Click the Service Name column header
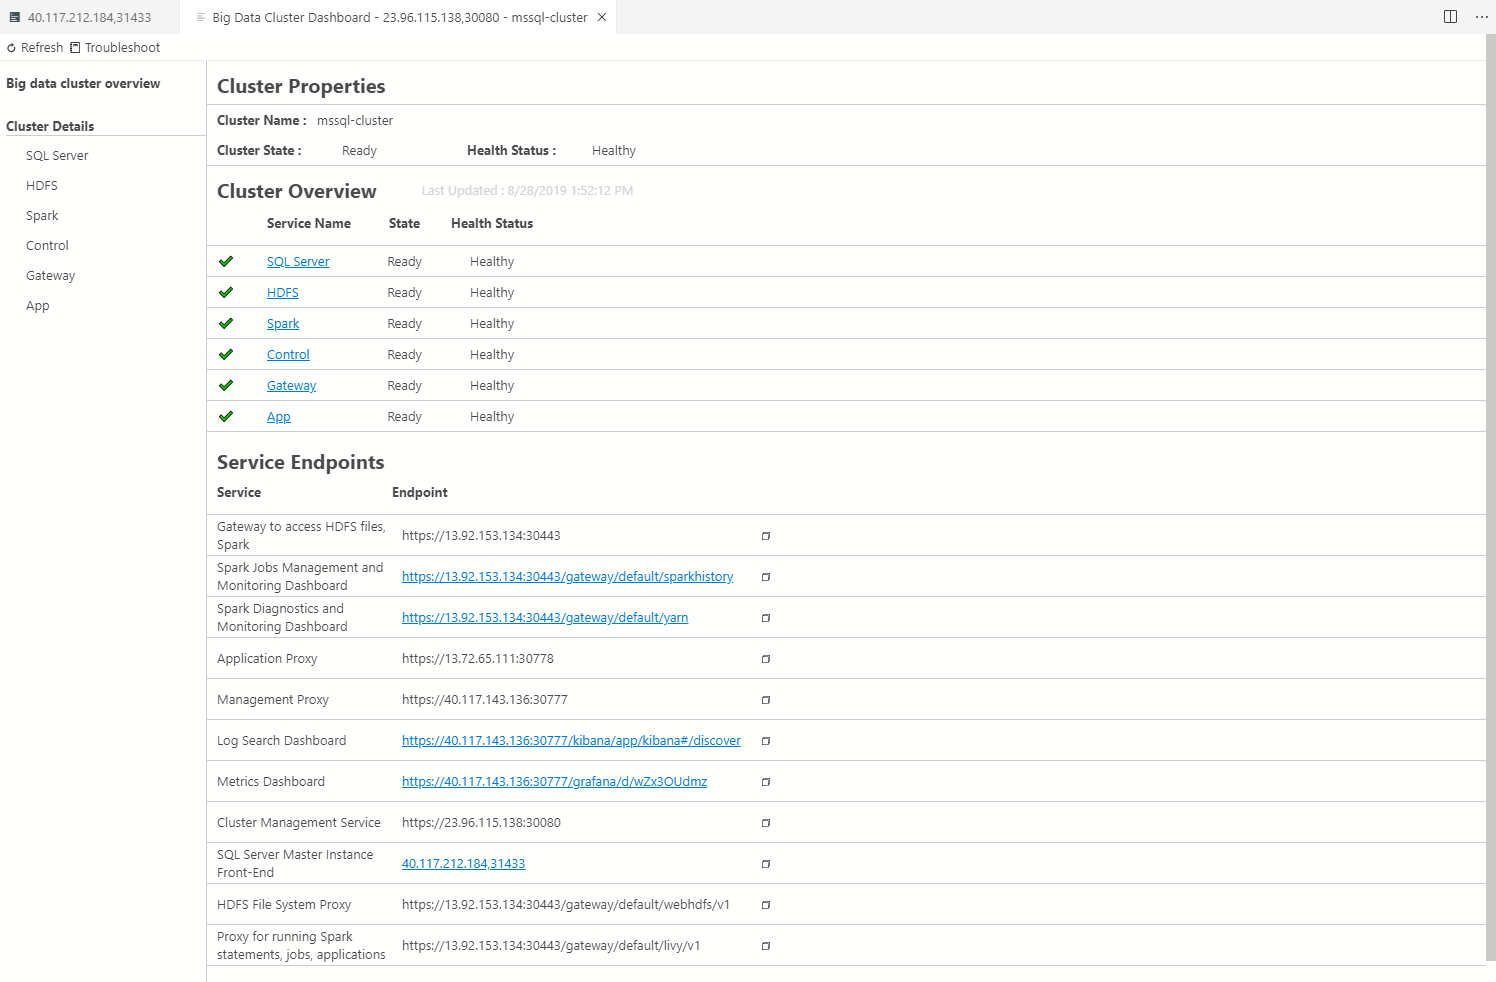The height and width of the screenshot is (982, 1496). coord(309,224)
